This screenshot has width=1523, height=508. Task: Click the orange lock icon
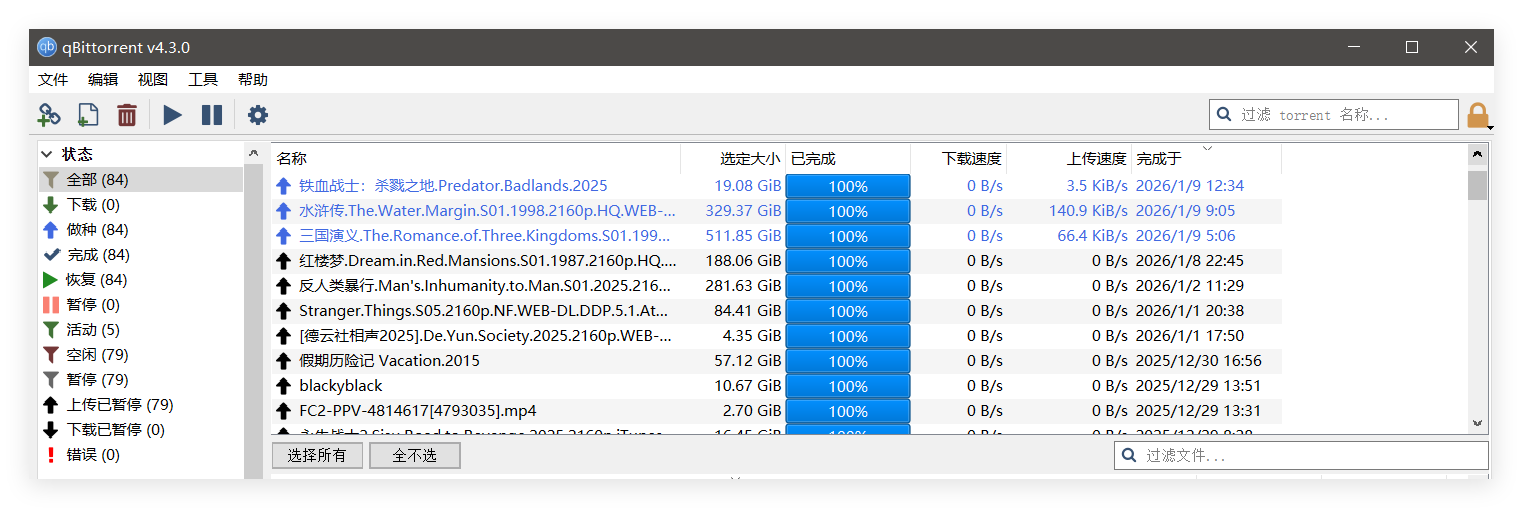[1478, 115]
